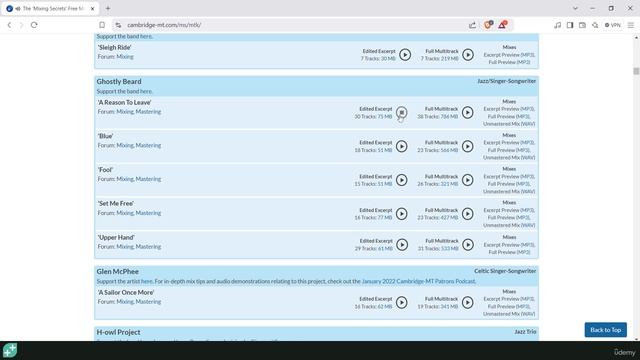Click the 'Glen McPhee' artist heading
Image resolution: width=640 pixels, height=360 pixels.
pos(118,271)
